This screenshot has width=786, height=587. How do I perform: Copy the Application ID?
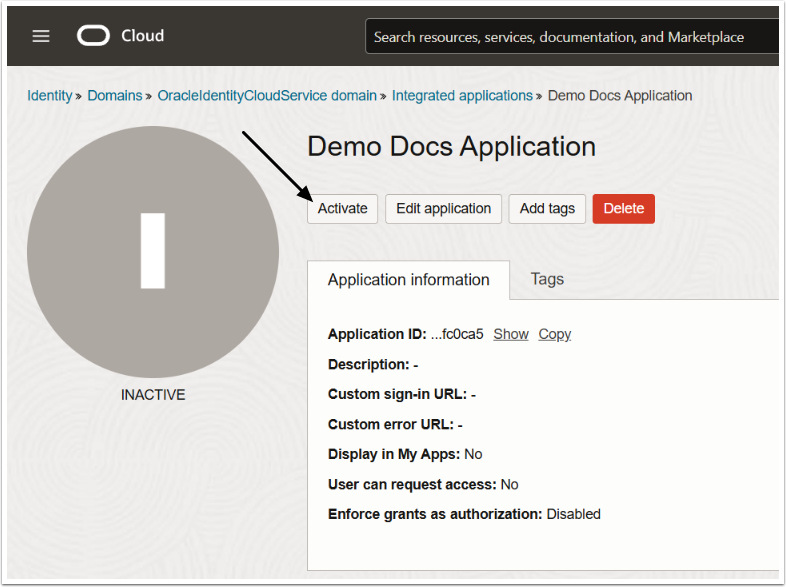click(x=554, y=334)
